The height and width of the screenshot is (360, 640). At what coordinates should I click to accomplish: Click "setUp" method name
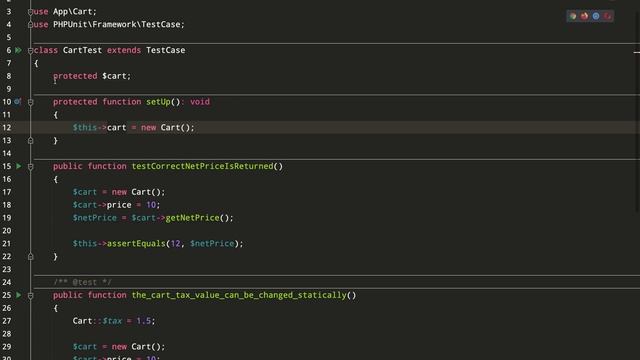158,102
